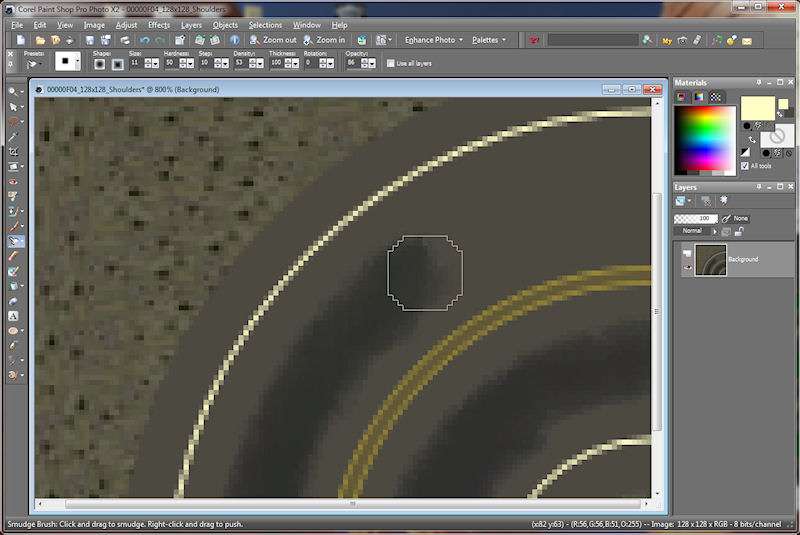Click the red Corel heart icon
Screen dimensions: 800x535
coord(534,40)
